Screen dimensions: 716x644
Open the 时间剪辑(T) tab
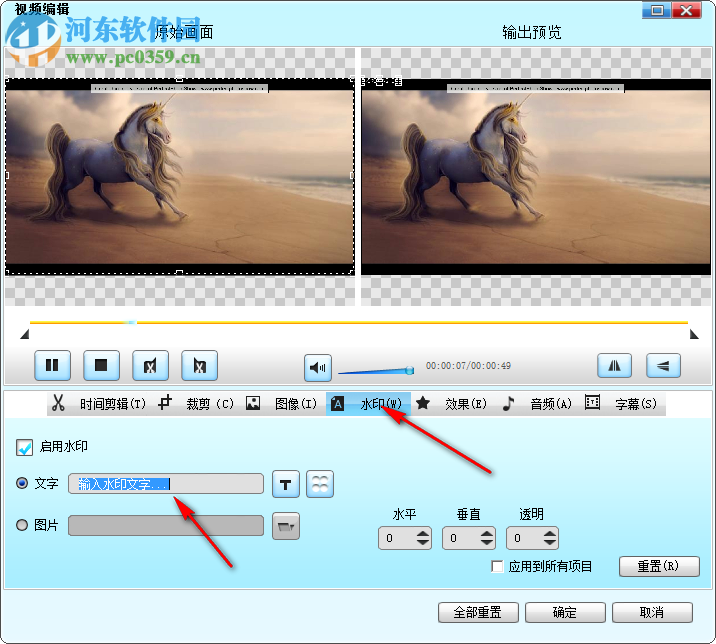(x=113, y=404)
